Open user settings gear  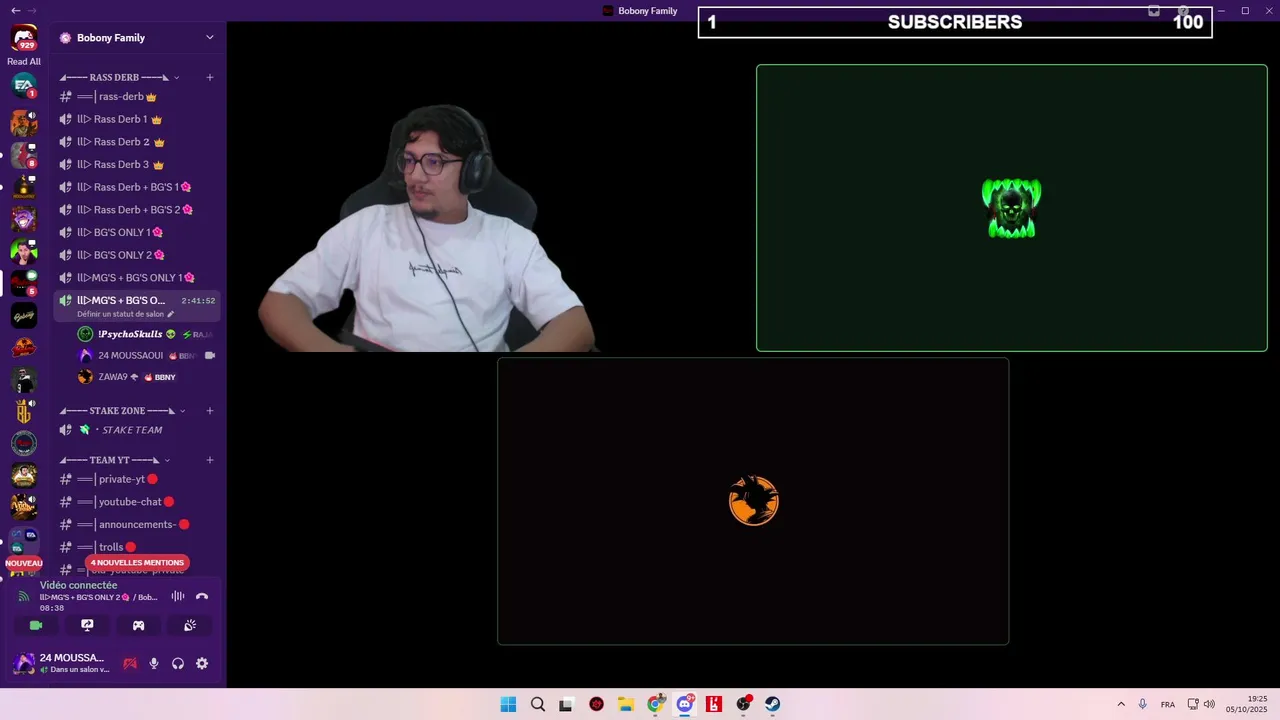point(202,663)
